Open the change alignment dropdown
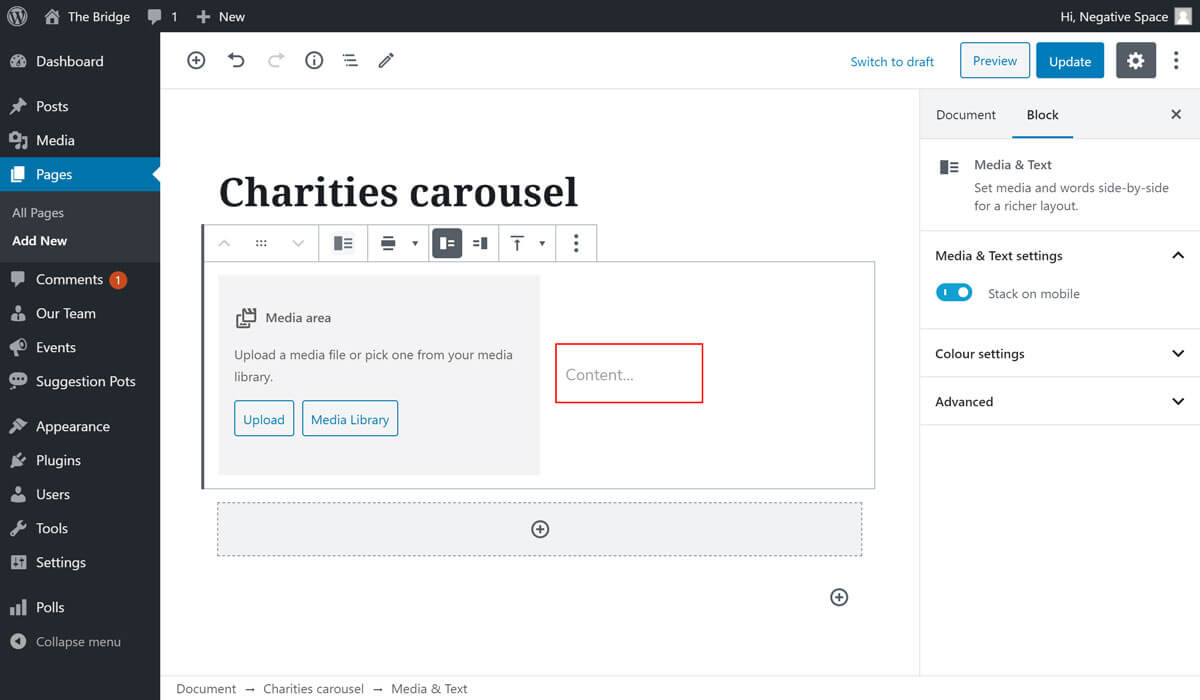This screenshot has height=700, width=1200. click(398, 243)
